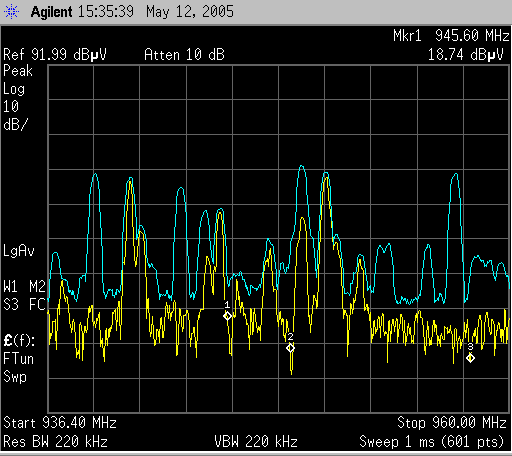Click the Stop 960.00 MHz frequency

tap(452, 423)
